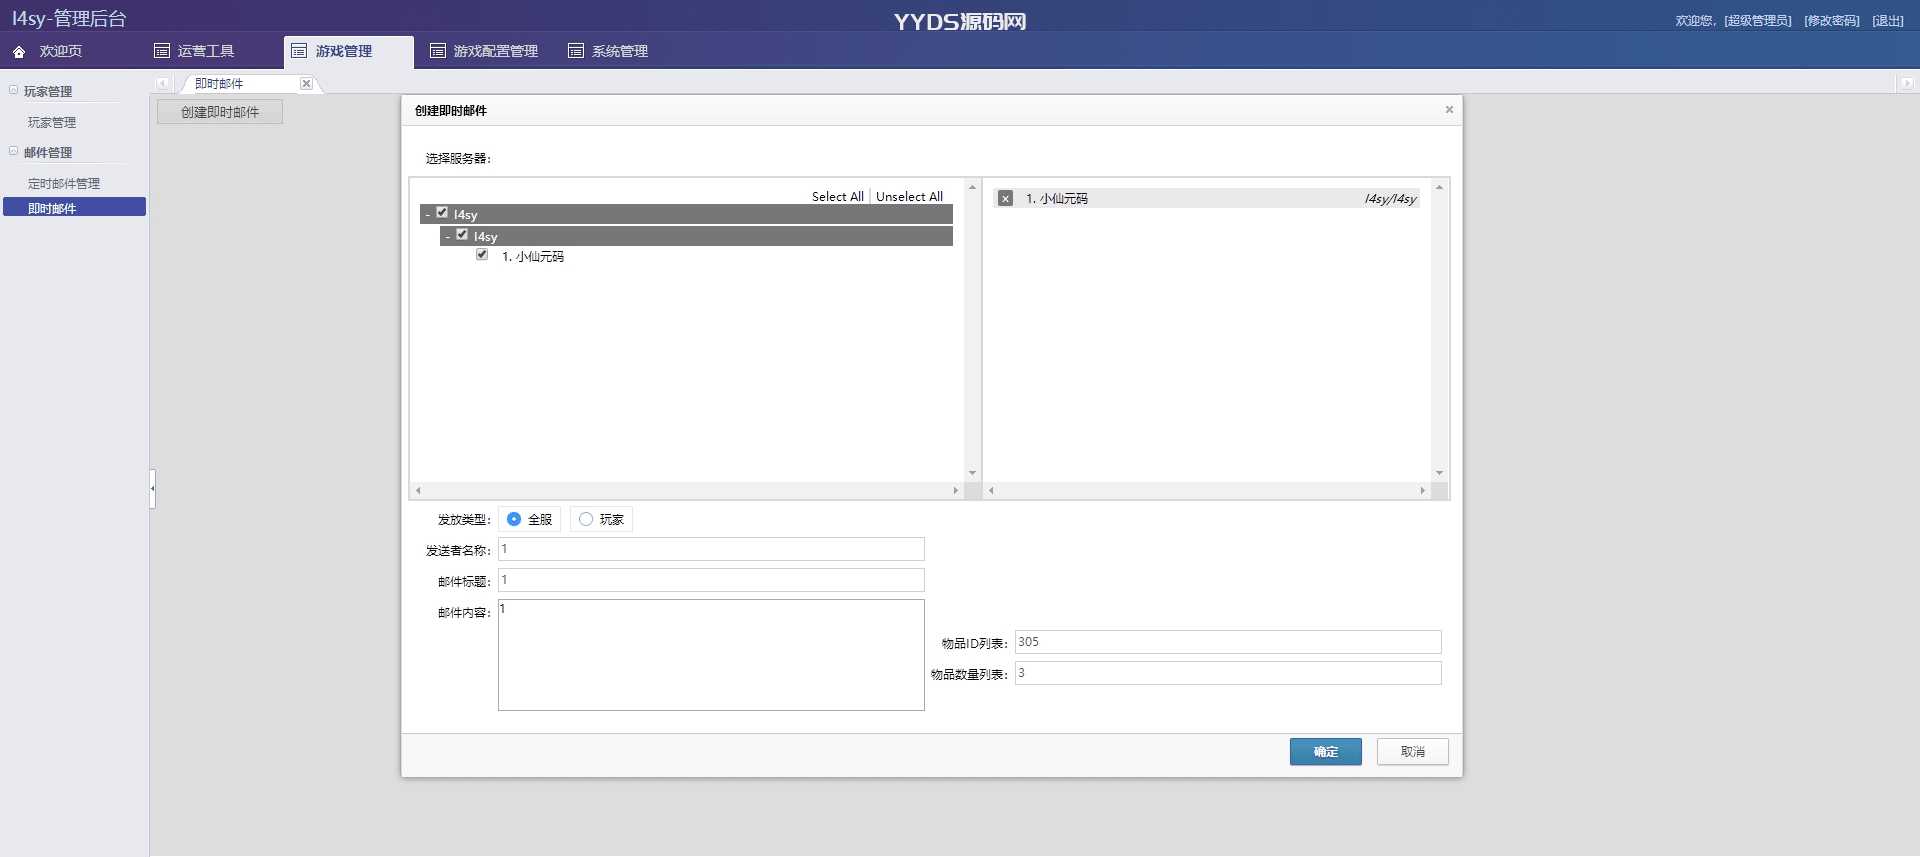Collapse the top-level l4sy tree node
Screen dimensions: 1920x857
(428, 215)
